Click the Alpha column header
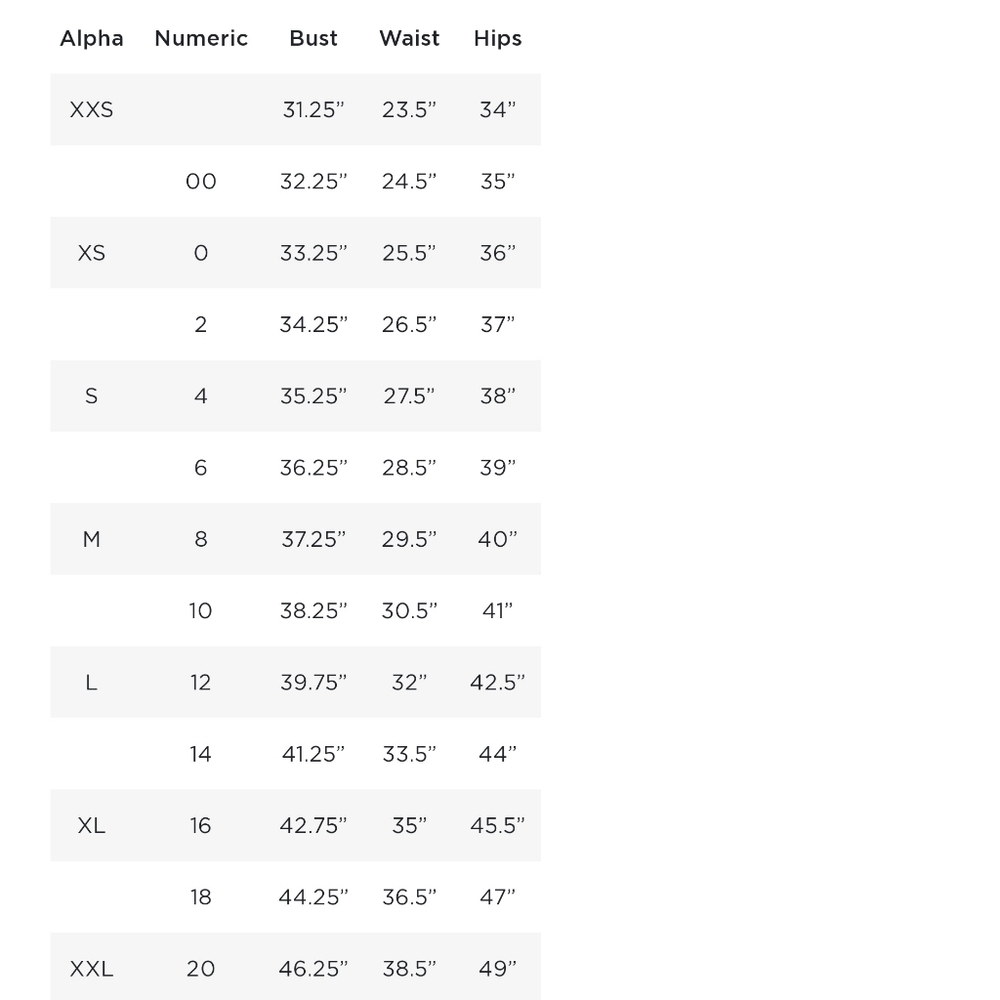 coord(92,39)
